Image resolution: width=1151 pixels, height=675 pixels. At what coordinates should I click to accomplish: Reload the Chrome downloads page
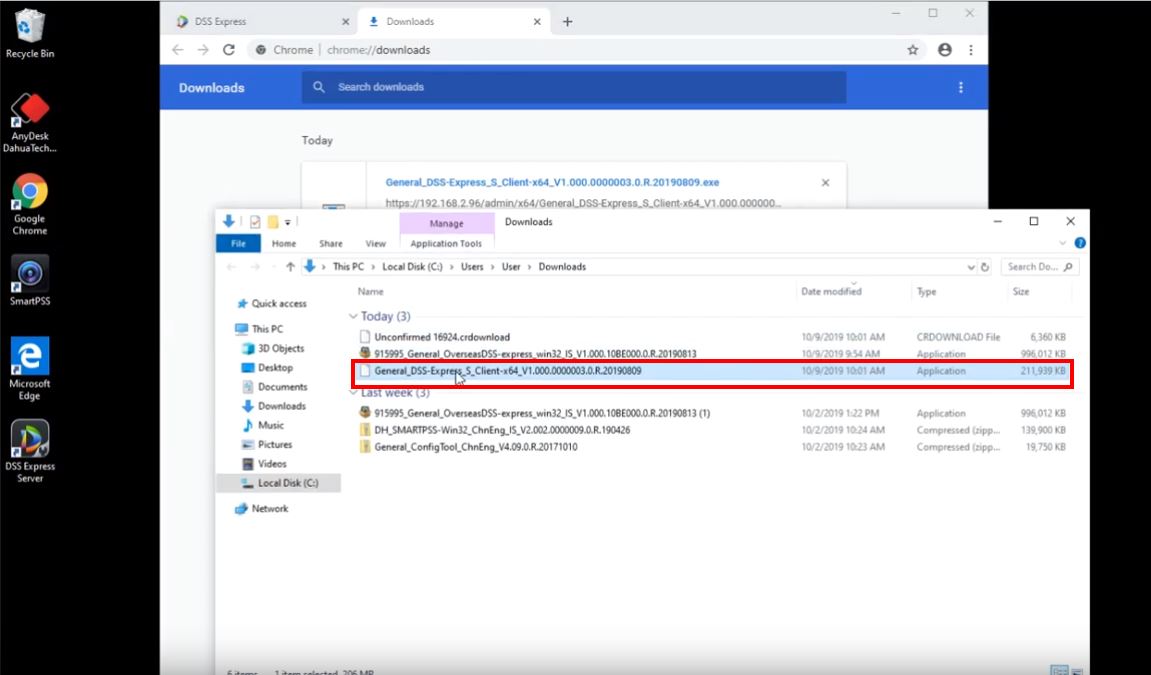(229, 50)
